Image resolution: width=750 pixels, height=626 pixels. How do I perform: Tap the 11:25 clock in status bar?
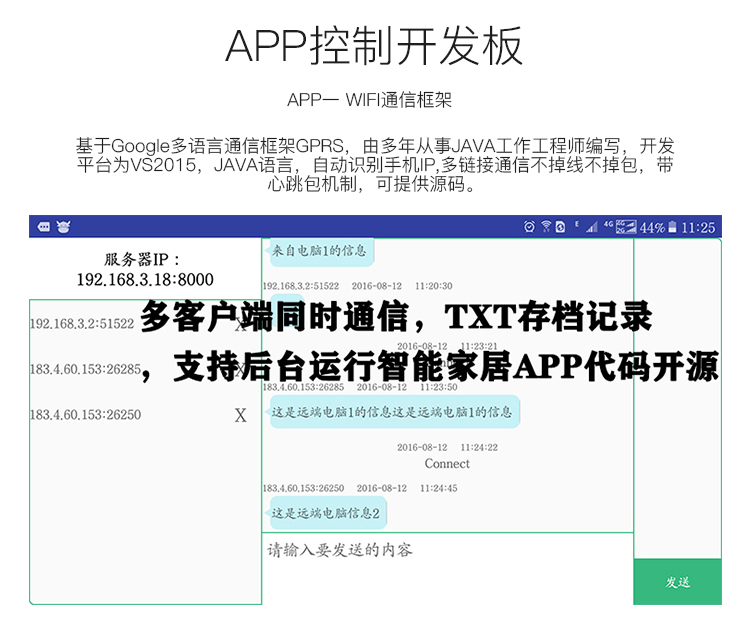[x=698, y=227]
